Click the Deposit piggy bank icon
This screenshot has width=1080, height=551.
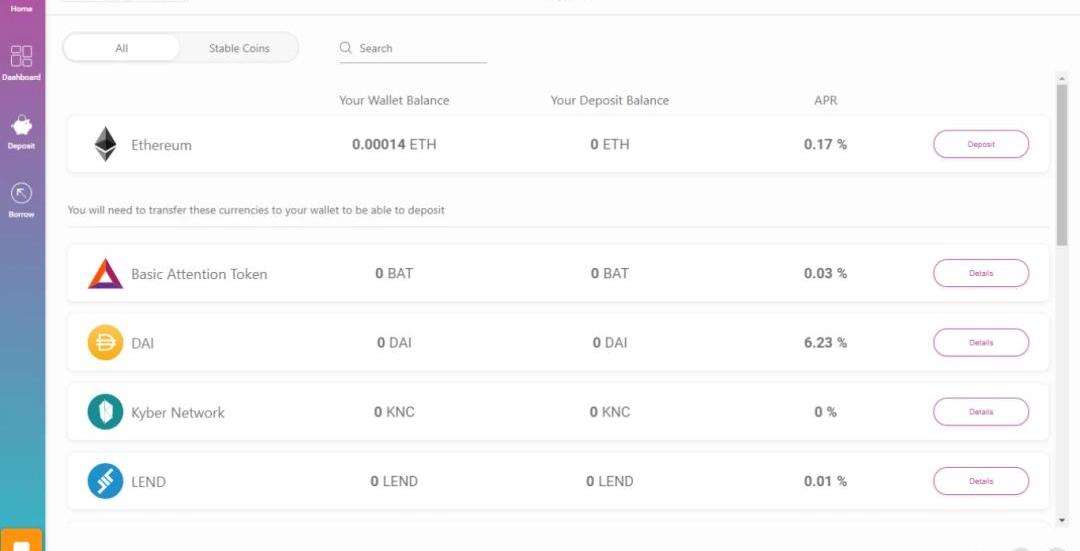(21, 126)
